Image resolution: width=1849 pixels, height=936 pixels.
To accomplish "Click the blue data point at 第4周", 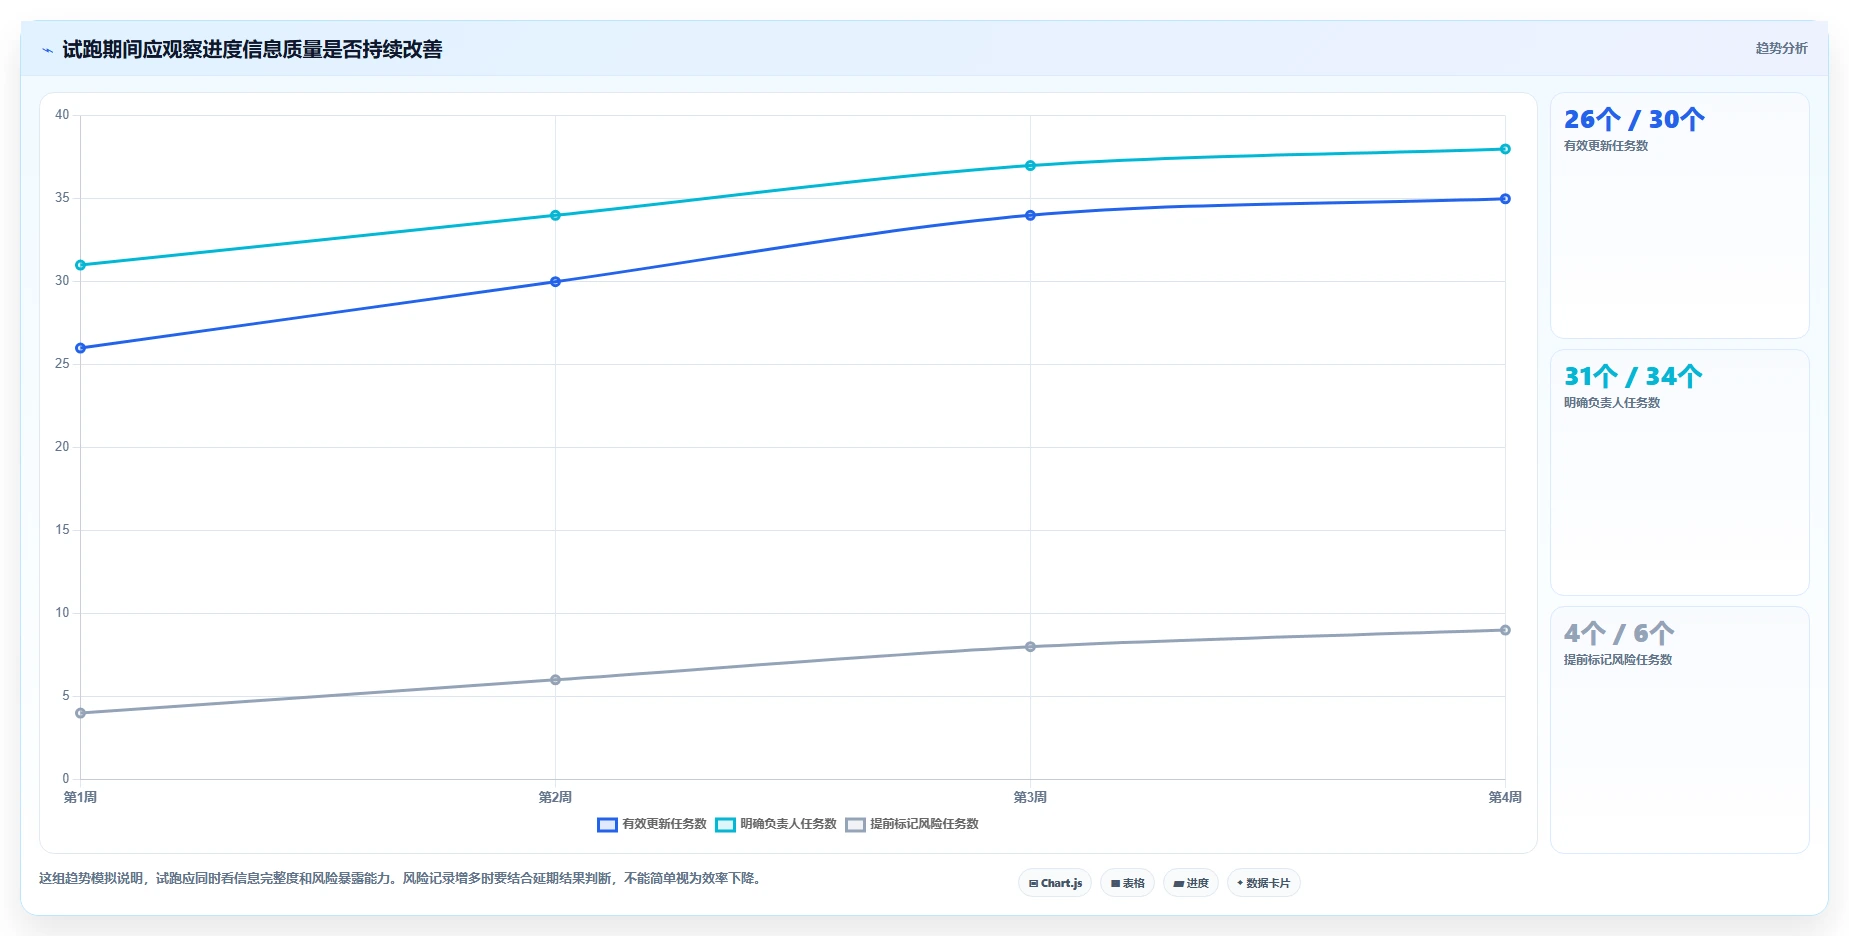I will pyautogui.click(x=1505, y=199).
